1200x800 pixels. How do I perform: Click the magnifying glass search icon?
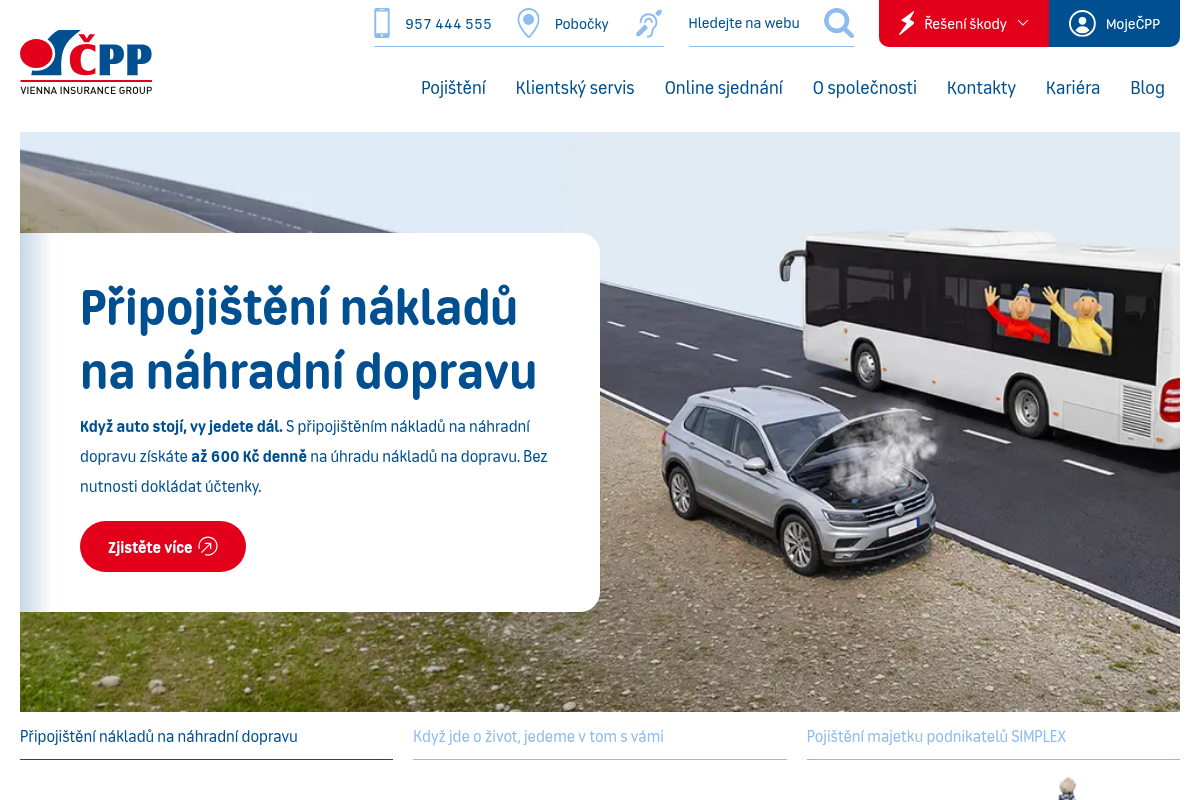pos(839,23)
